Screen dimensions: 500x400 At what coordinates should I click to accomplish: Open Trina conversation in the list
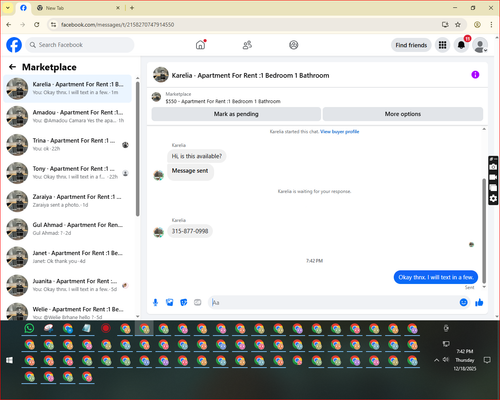click(68, 145)
